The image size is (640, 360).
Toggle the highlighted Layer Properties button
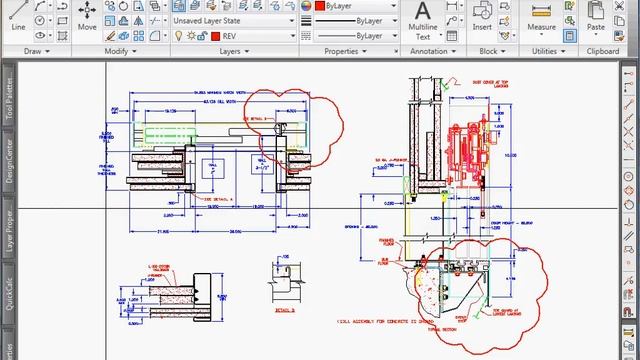click(x=178, y=6)
